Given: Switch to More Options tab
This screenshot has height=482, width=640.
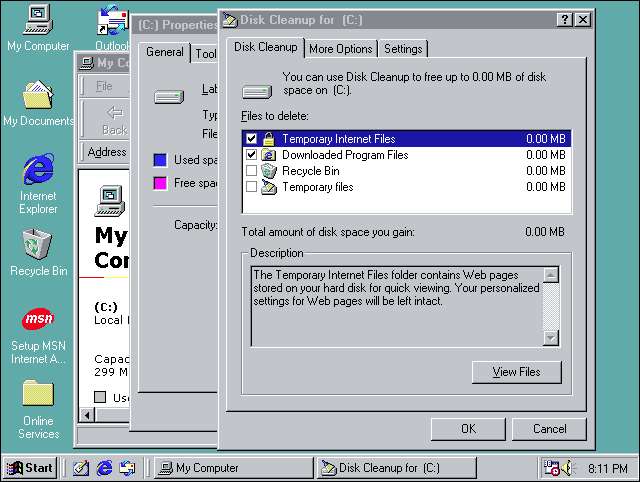Looking at the screenshot, I should pos(341,49).
